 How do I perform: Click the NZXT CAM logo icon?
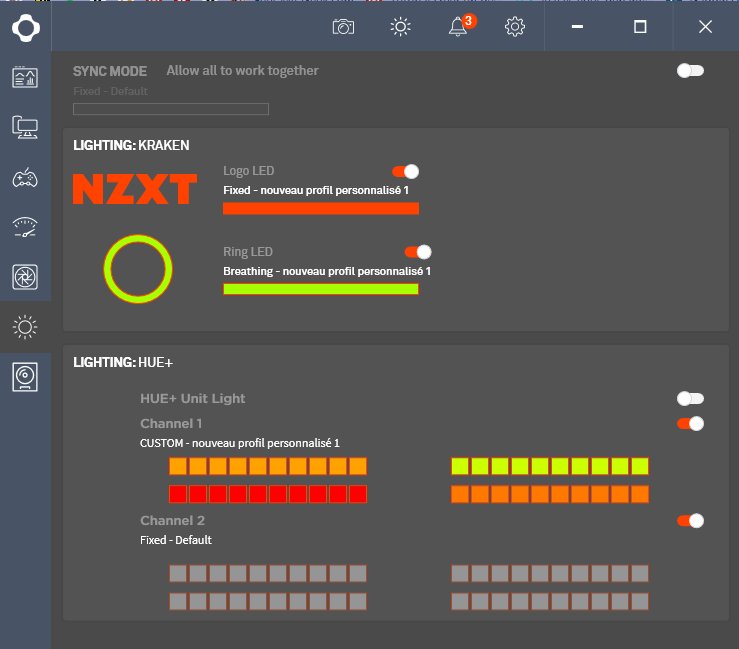[25, 27]
